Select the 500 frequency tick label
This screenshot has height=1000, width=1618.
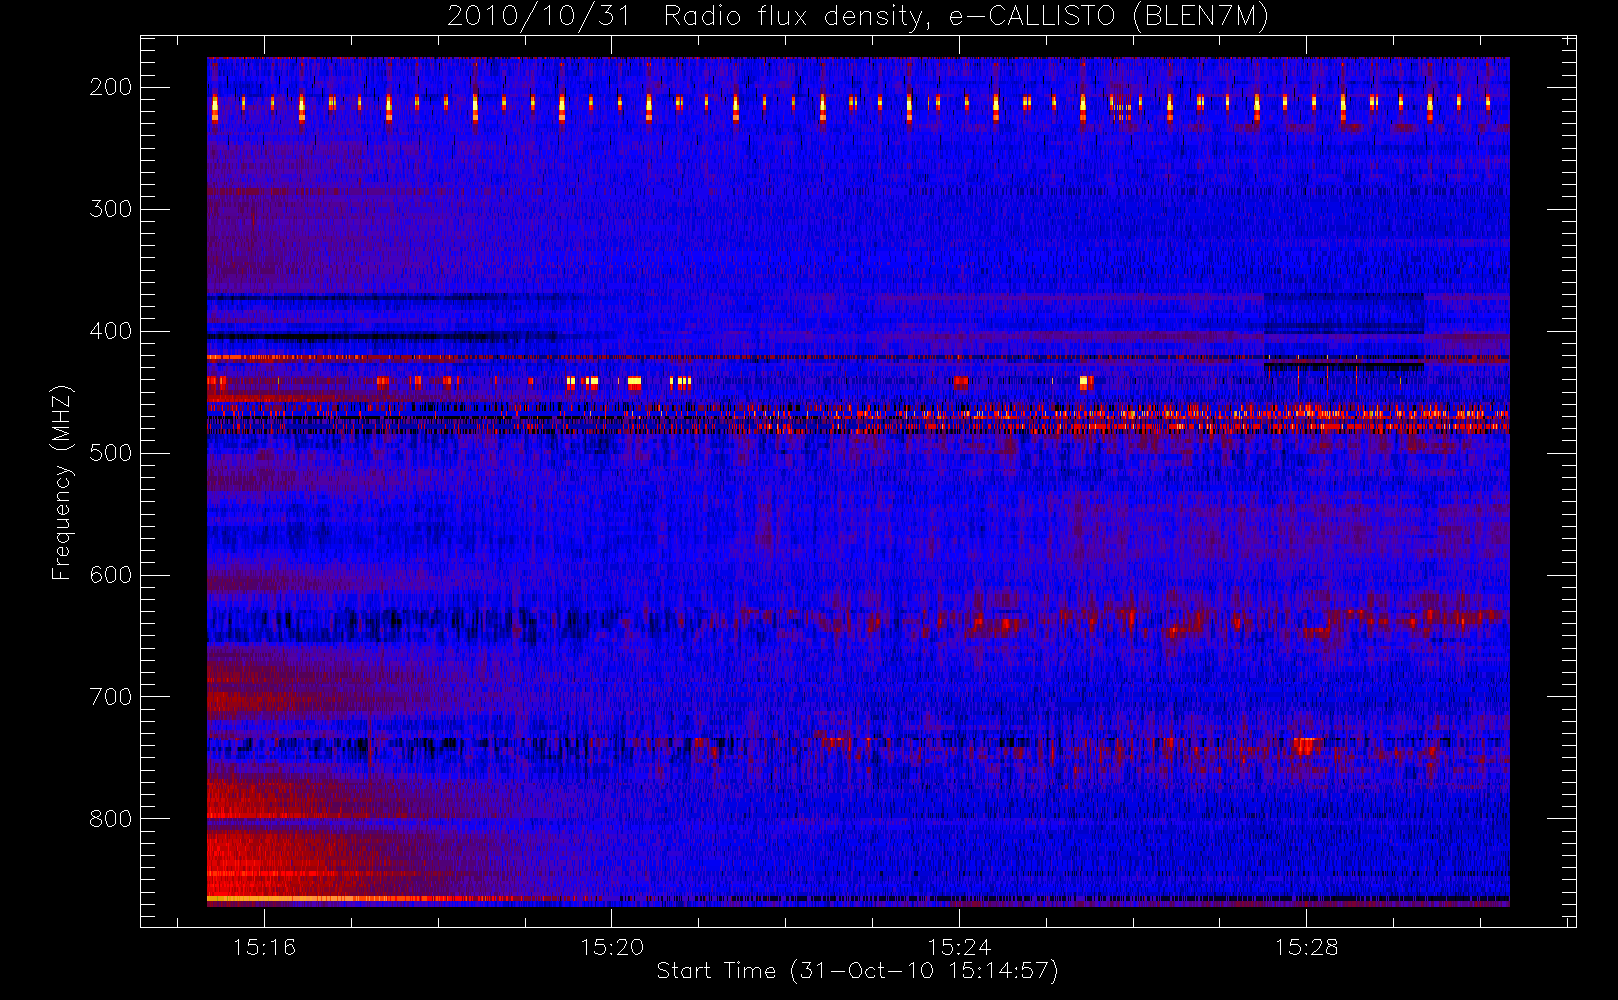(x=111, y=453)
